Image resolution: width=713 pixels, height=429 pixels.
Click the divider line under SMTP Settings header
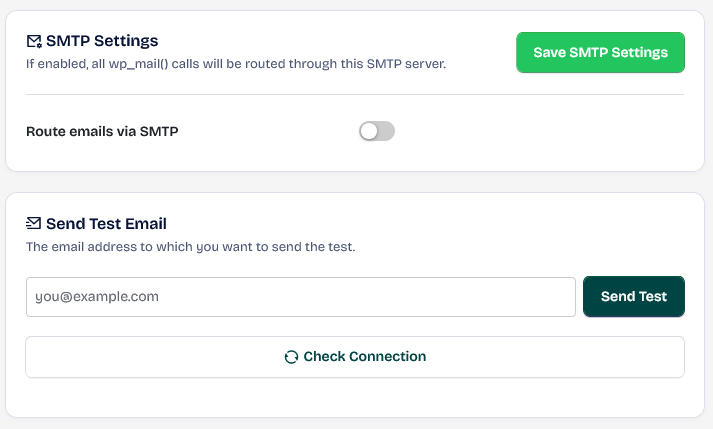pos(355,95)
